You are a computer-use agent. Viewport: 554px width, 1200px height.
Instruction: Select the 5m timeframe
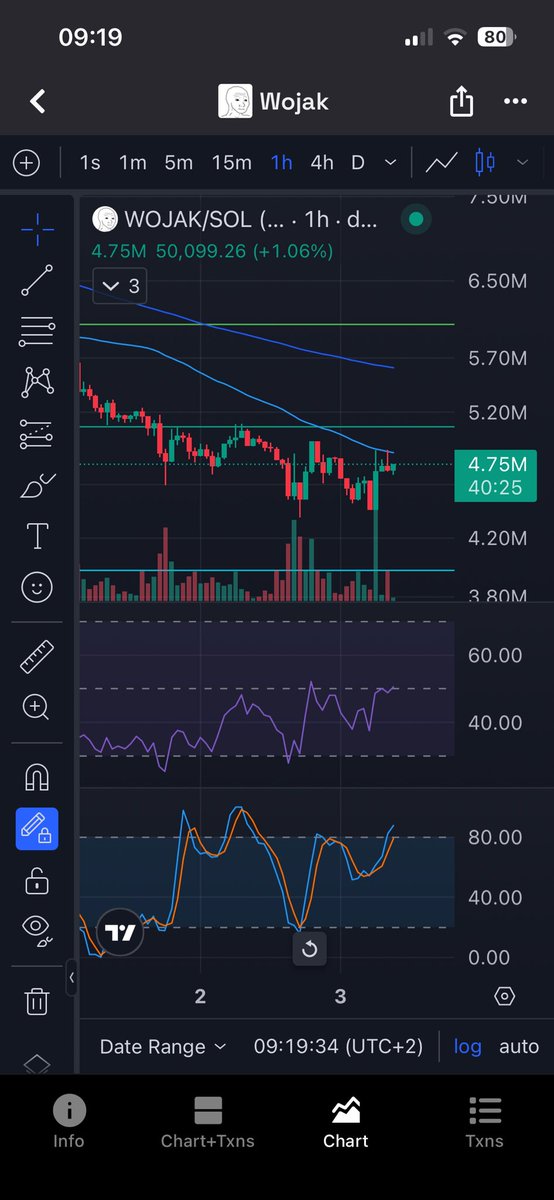178,162
